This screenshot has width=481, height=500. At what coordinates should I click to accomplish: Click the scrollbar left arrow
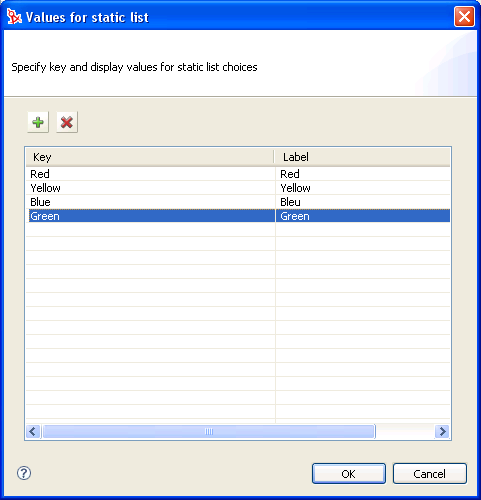33,432
